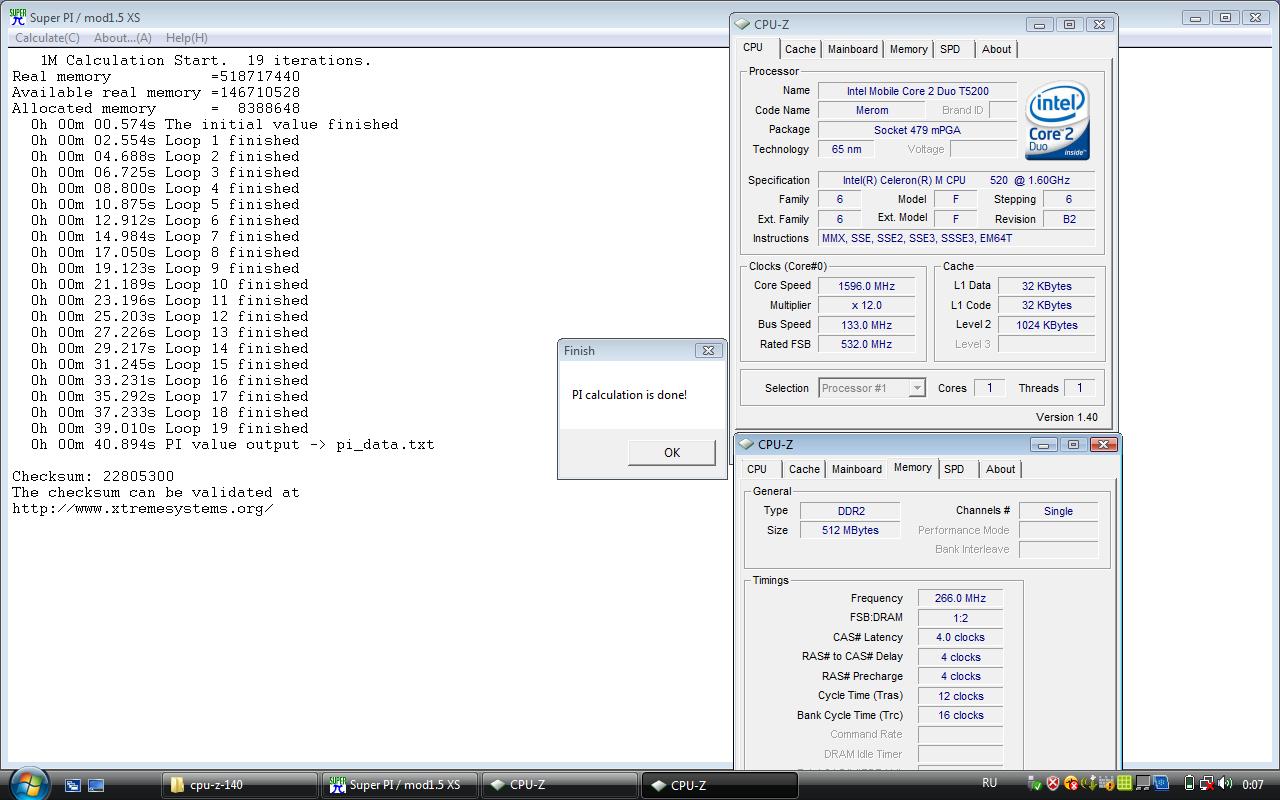The image size is (1280, 800).
Task: Click the http://www.xtremesystems.org/ text line
Action: pyautogui.click(x=143, y=508)
